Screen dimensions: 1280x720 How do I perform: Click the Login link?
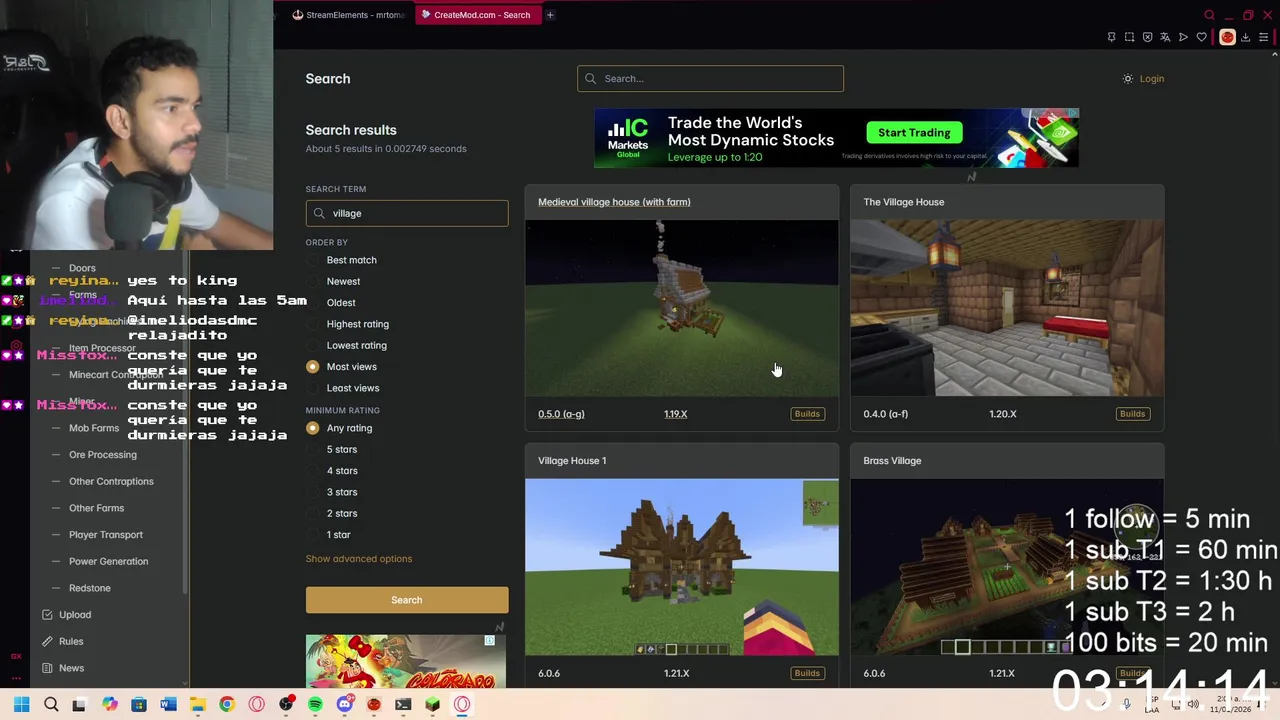tap(1152, 79)
